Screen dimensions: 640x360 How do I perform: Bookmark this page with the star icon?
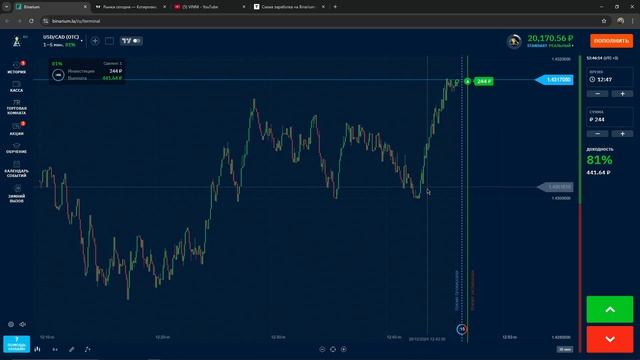point(604,21)
